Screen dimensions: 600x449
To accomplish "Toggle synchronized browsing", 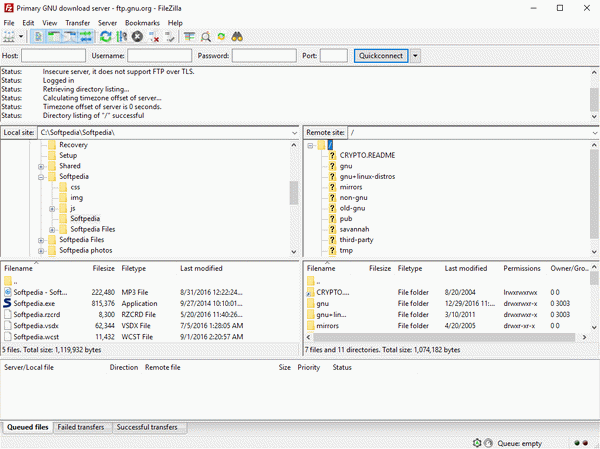I will coord(221,37).
